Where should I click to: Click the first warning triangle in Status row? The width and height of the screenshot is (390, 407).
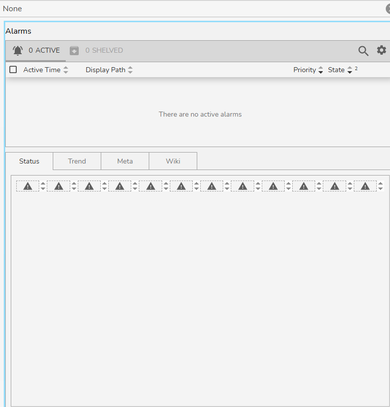point(28,186)
